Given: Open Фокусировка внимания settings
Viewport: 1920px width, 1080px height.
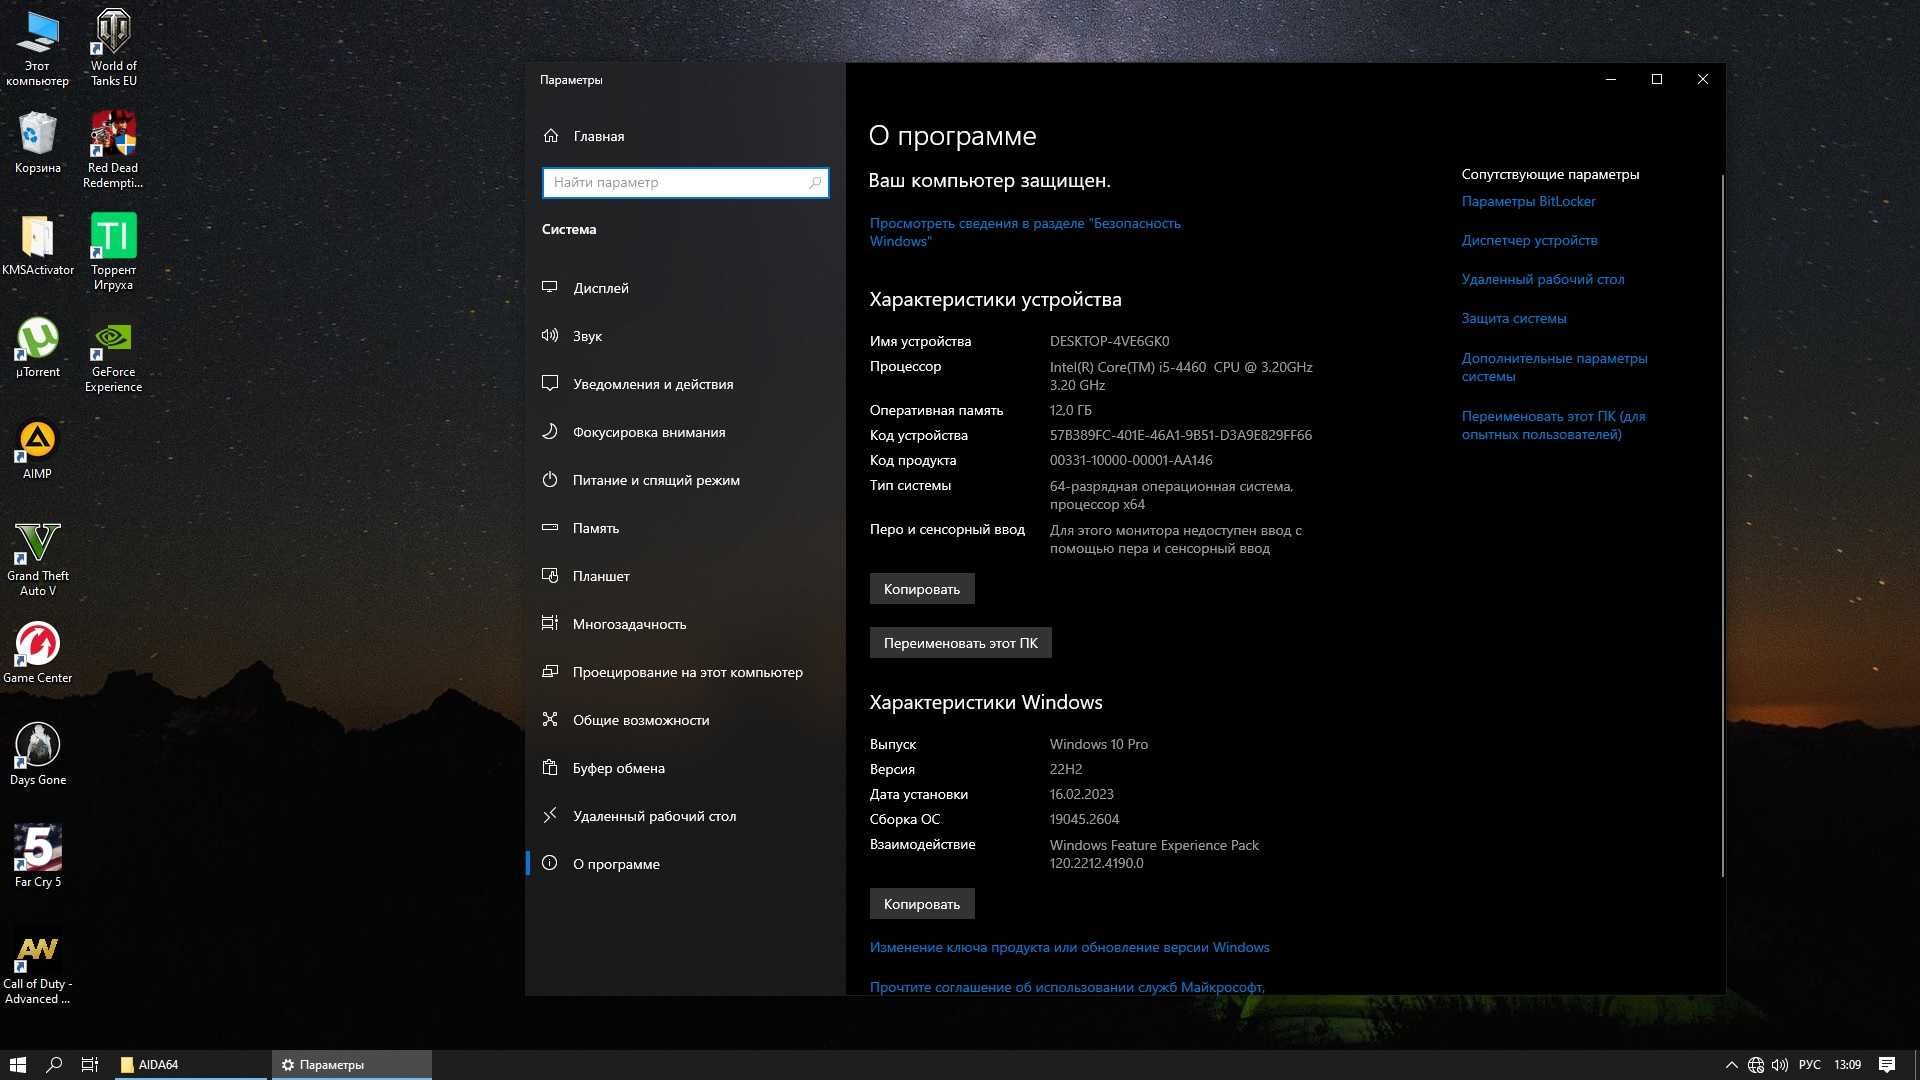Looking at the screenshot, I should pos(685,432).
